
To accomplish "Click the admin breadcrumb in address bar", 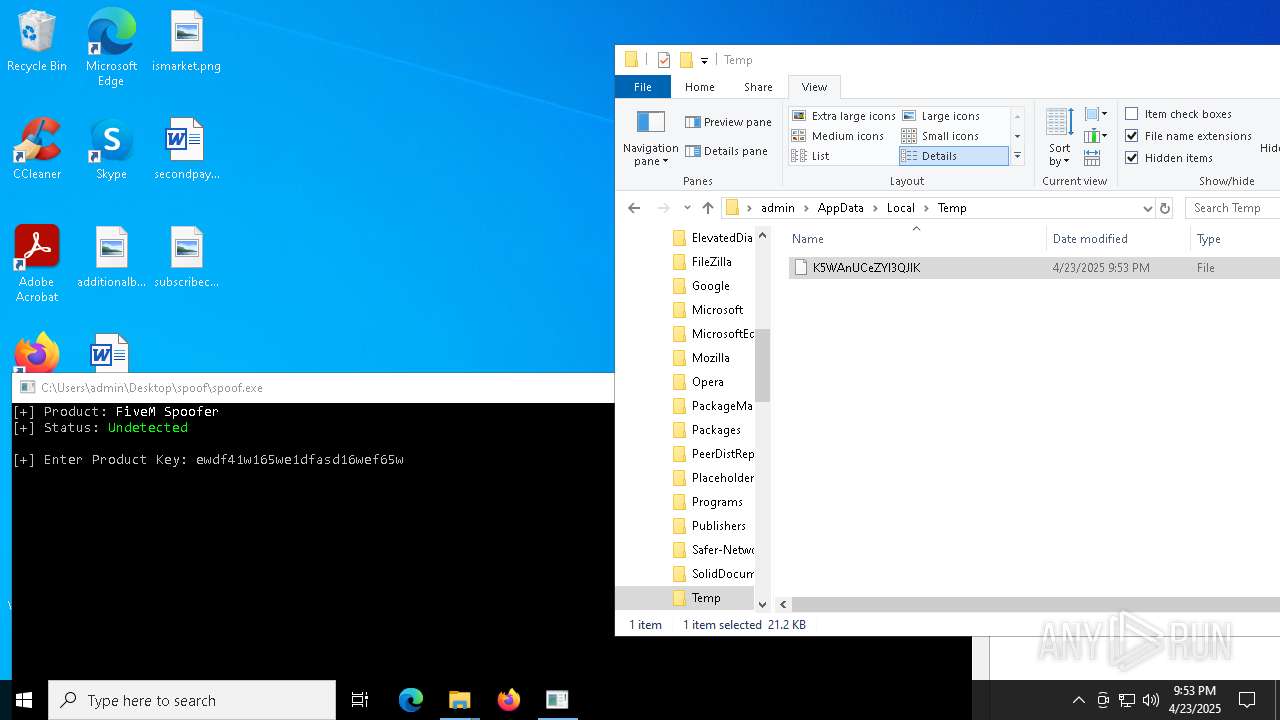I will point(777,208).
